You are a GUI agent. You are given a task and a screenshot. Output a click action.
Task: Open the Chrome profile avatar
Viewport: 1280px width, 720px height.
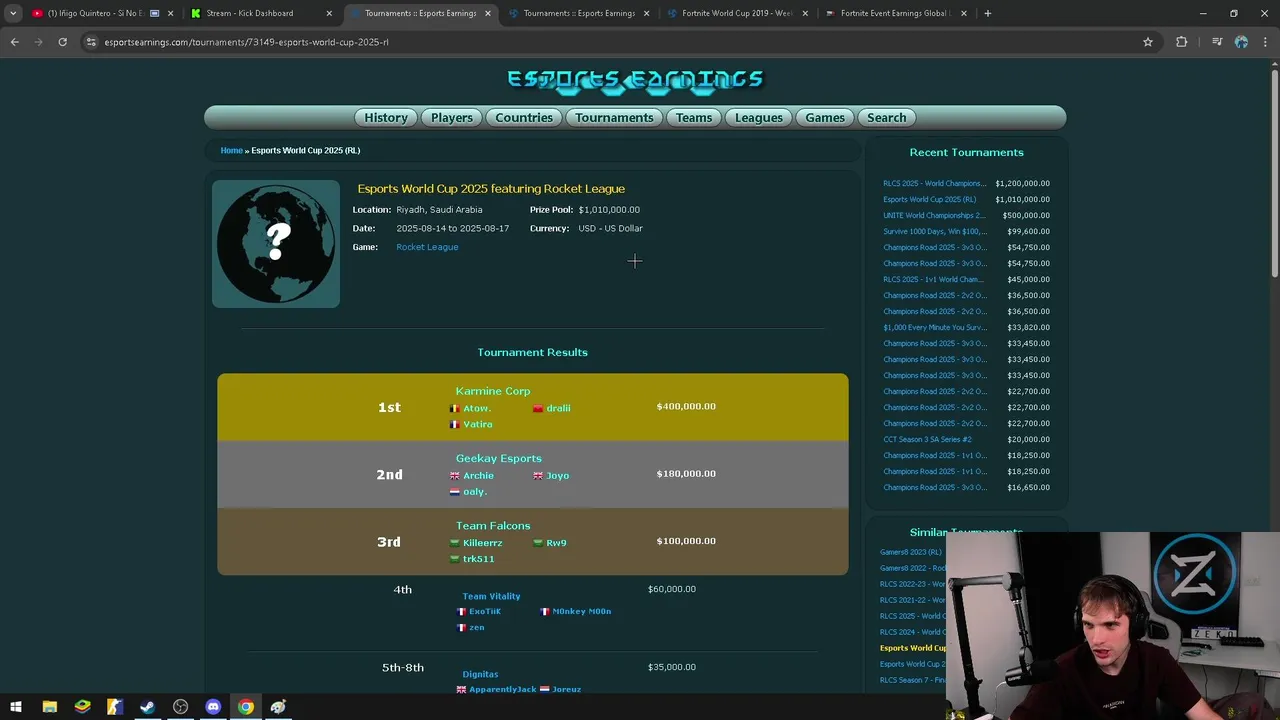coord(1241,42)
